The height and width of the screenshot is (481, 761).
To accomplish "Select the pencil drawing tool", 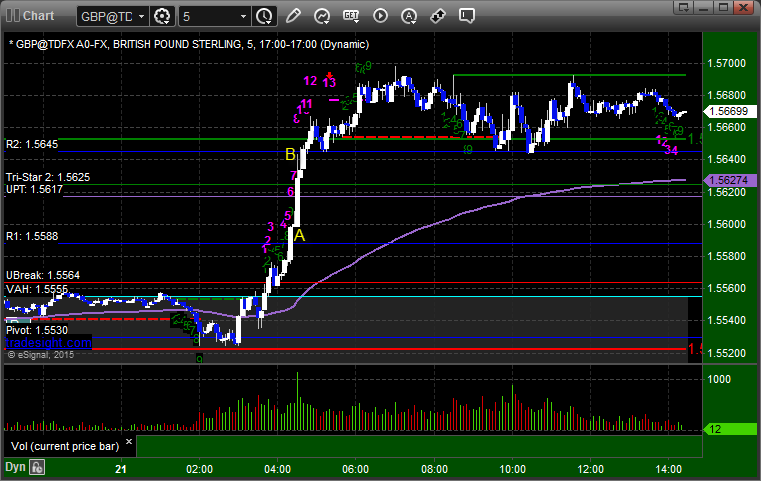I will click(x=293, y=16).
